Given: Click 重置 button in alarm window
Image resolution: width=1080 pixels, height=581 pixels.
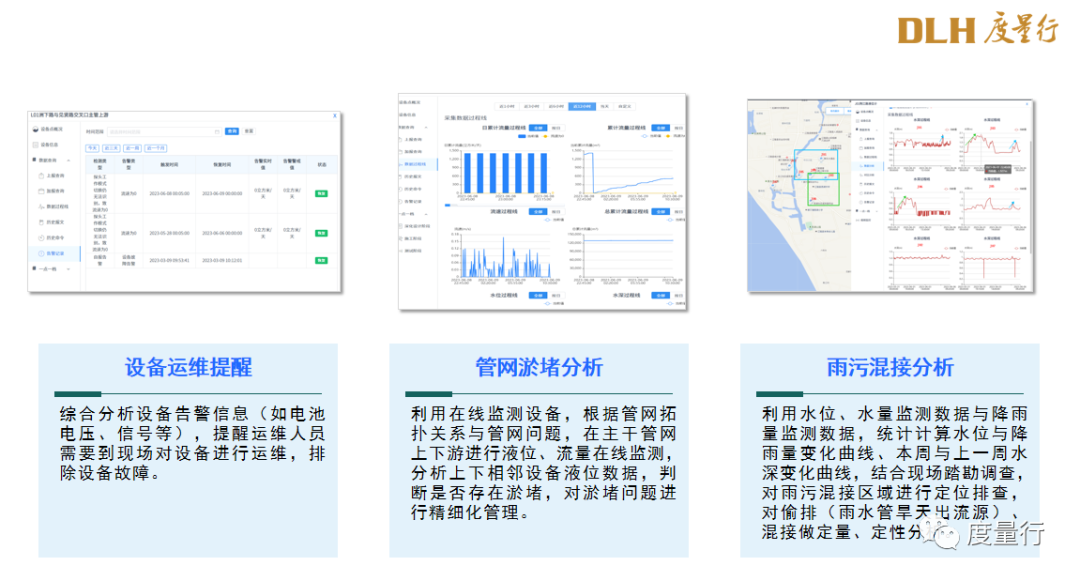Looking at the screenshot, I should click(249, 131).
